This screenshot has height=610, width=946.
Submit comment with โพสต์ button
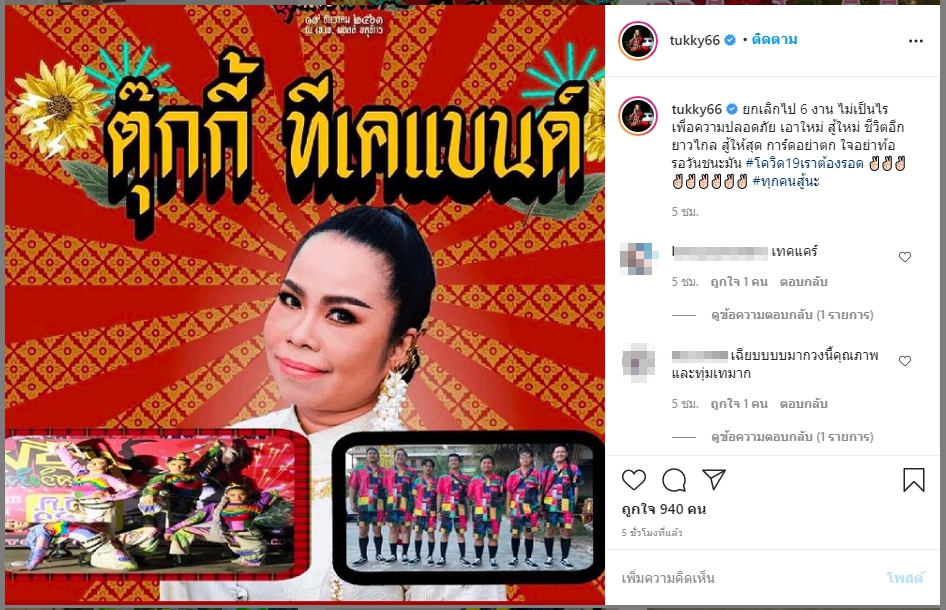[905, 578]
